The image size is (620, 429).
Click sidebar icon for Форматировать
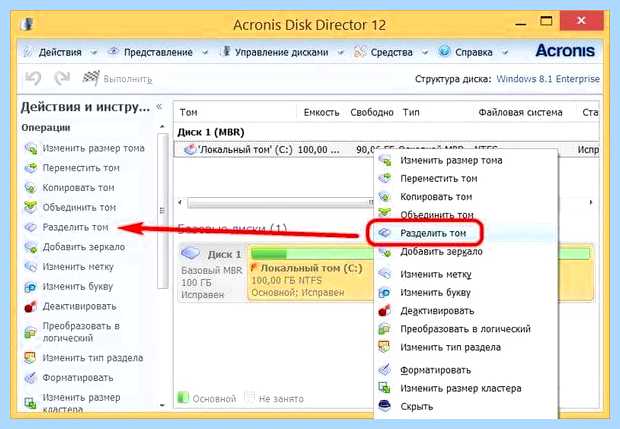(30, 378)
